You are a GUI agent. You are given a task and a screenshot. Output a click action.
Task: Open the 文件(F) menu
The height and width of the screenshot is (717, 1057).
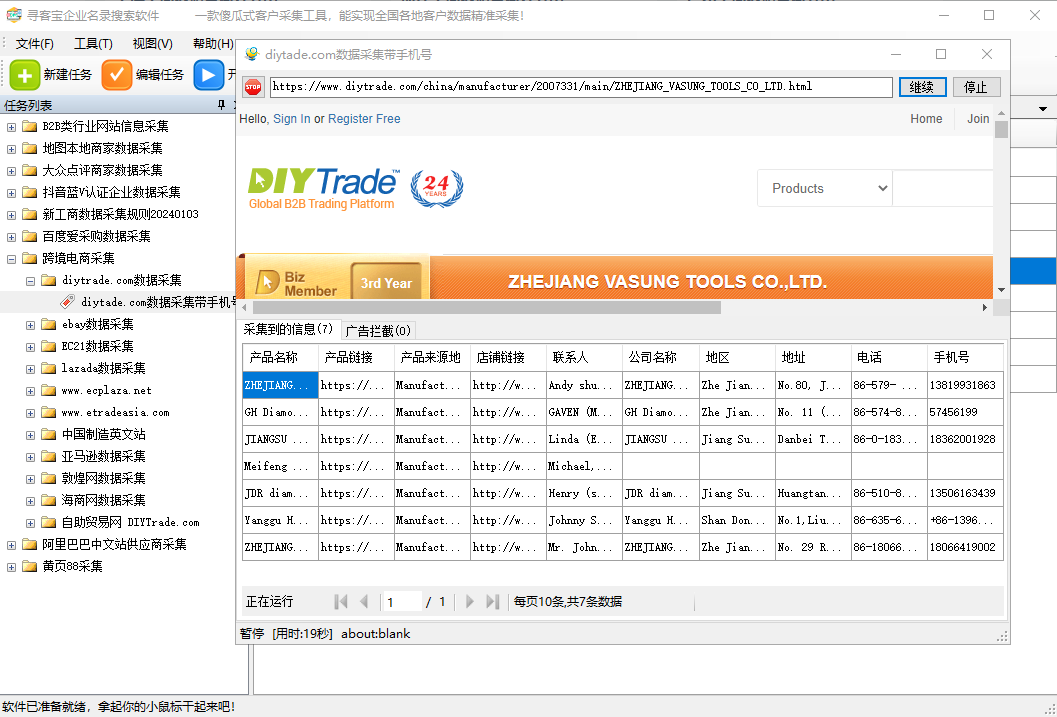(34, 44)
